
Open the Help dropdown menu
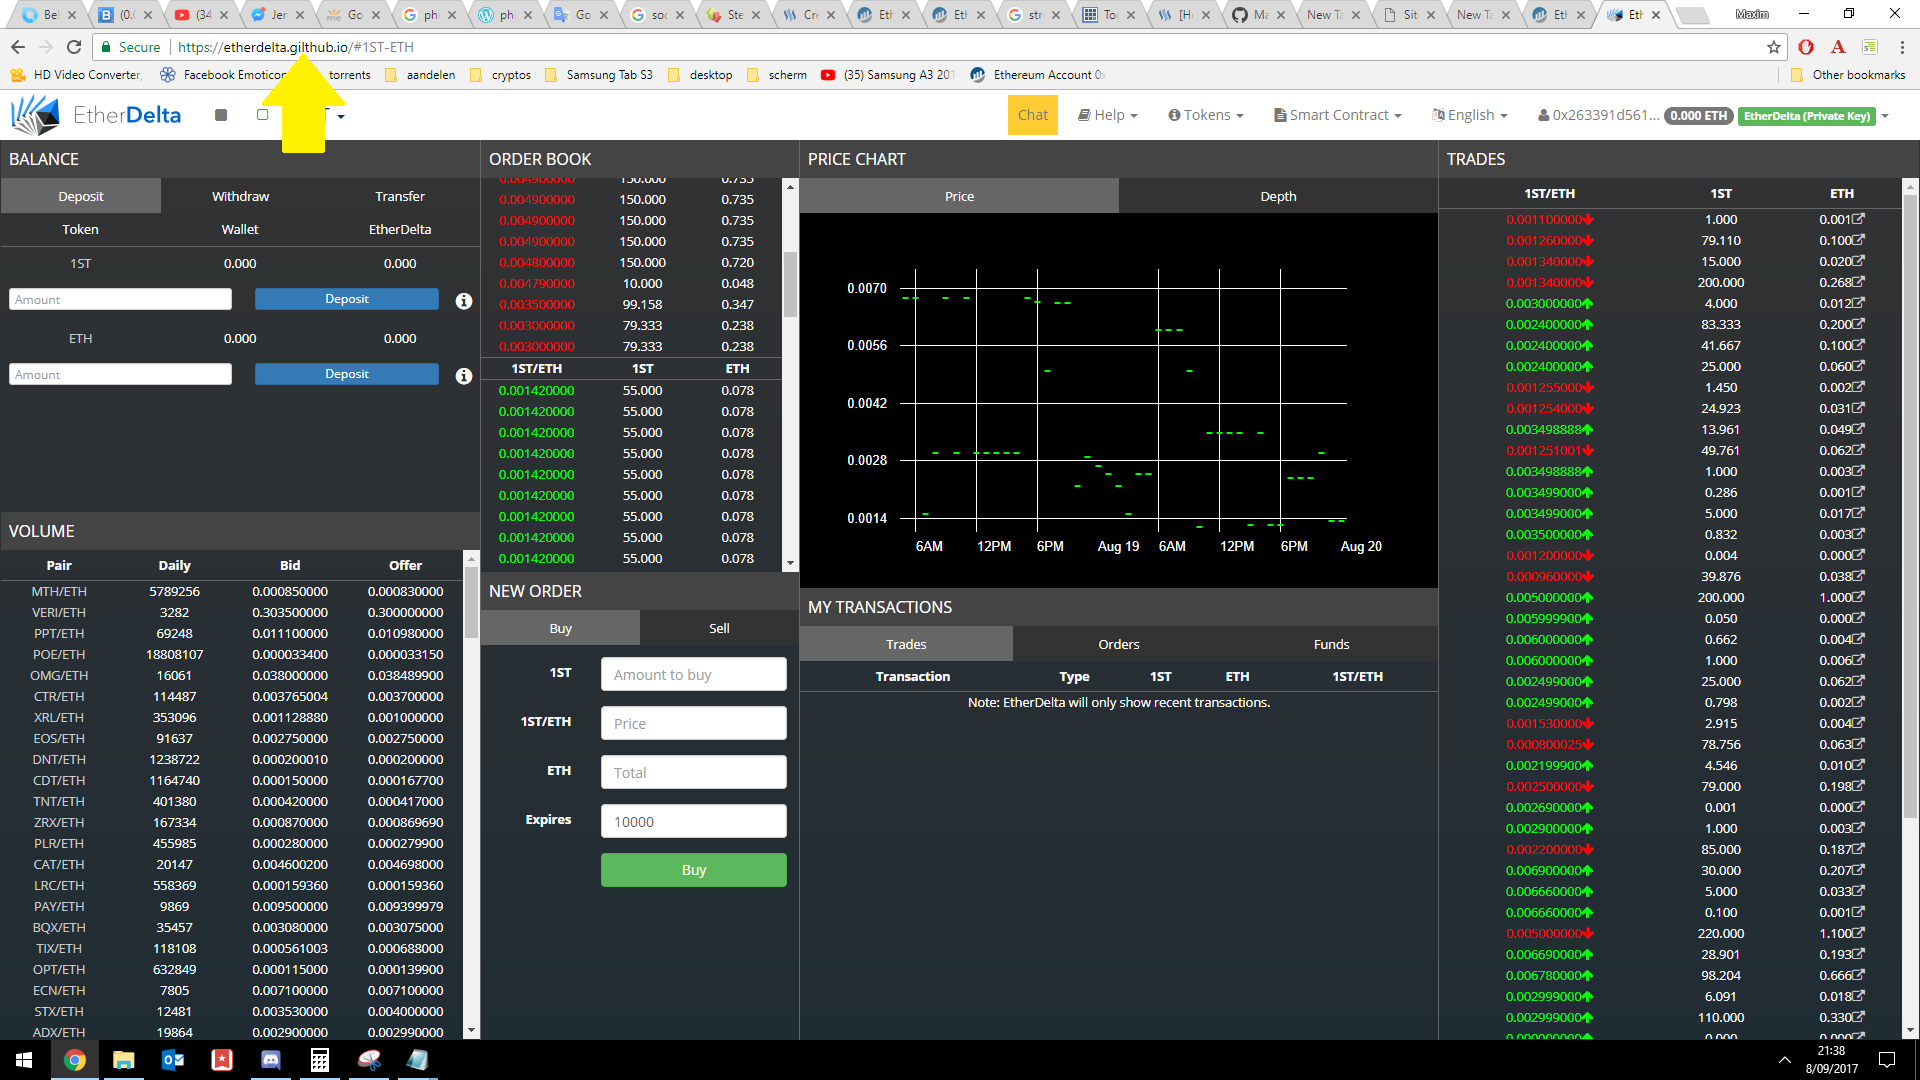(x=1107, y=115)
